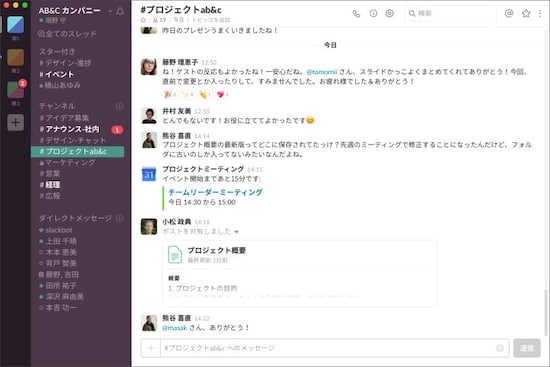
Task: Open Google Calendar app icon in message
Action: [x=149, y=174]
